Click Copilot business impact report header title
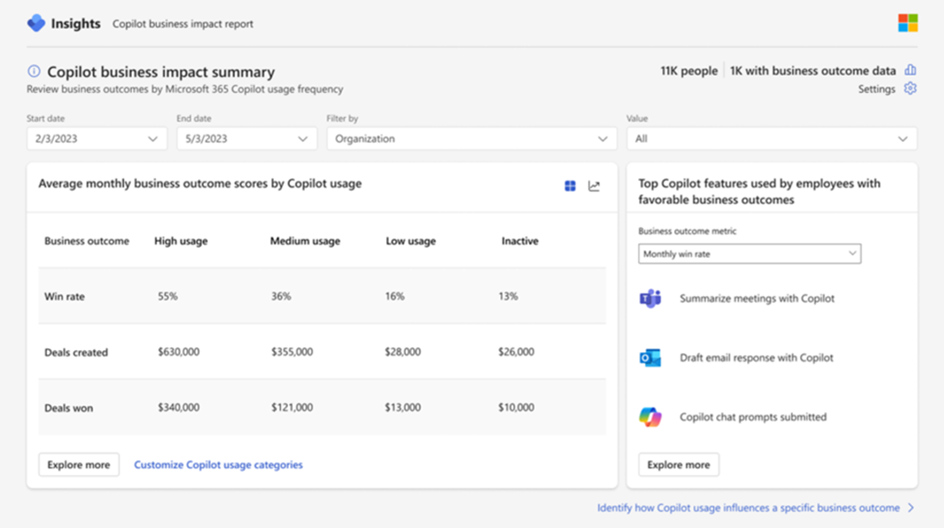Image resolution: width=944 pixels, height=528 pixels. [182, 24]
